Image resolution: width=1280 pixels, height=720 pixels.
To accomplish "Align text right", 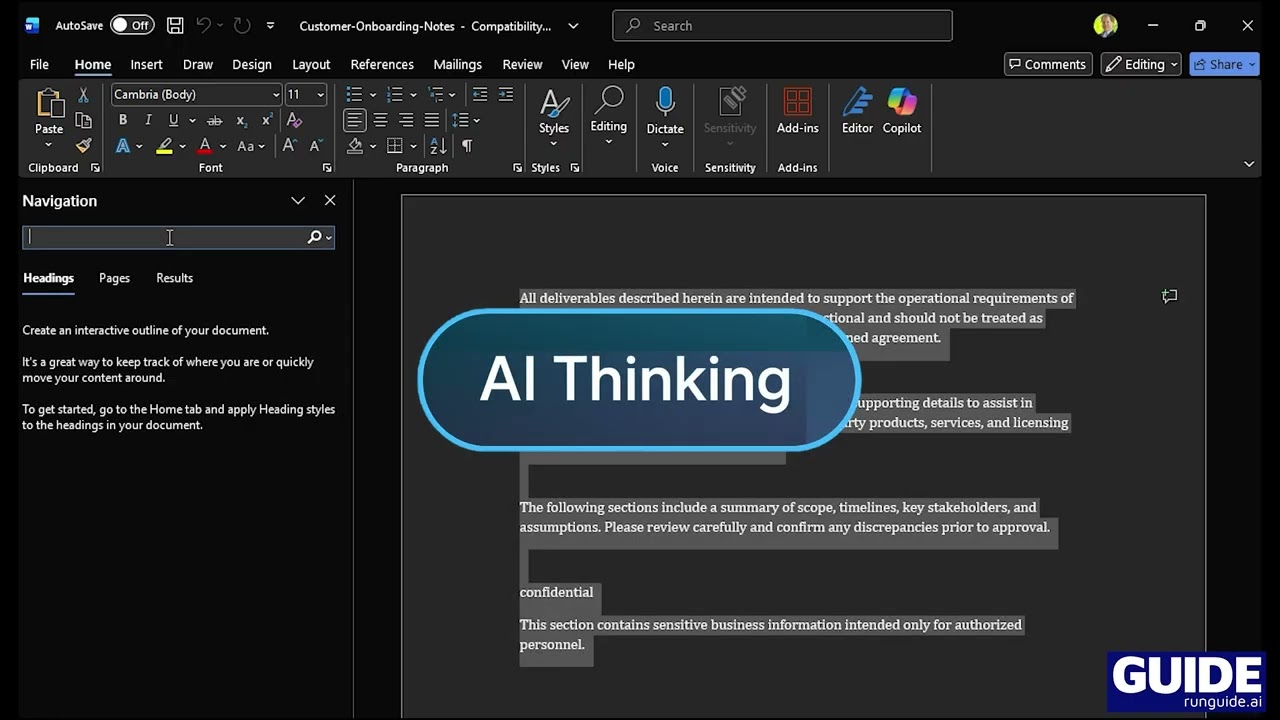I will point(406,120).
